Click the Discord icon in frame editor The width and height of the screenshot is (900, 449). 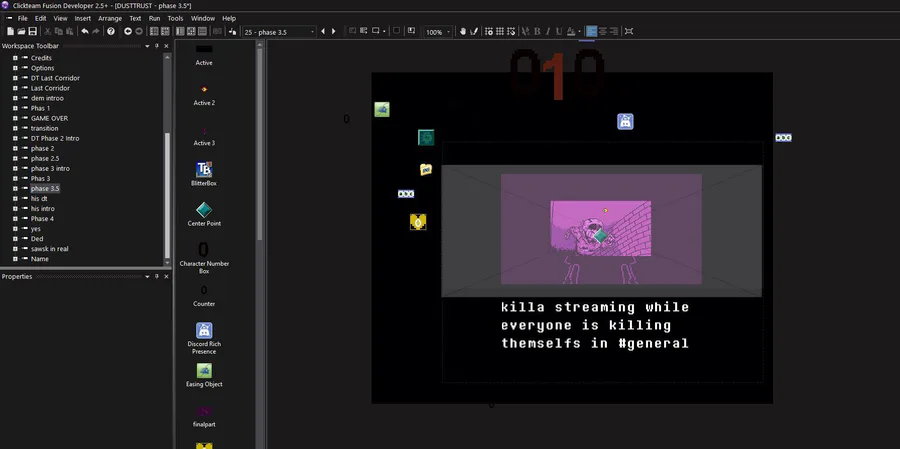tap(625, 121)
